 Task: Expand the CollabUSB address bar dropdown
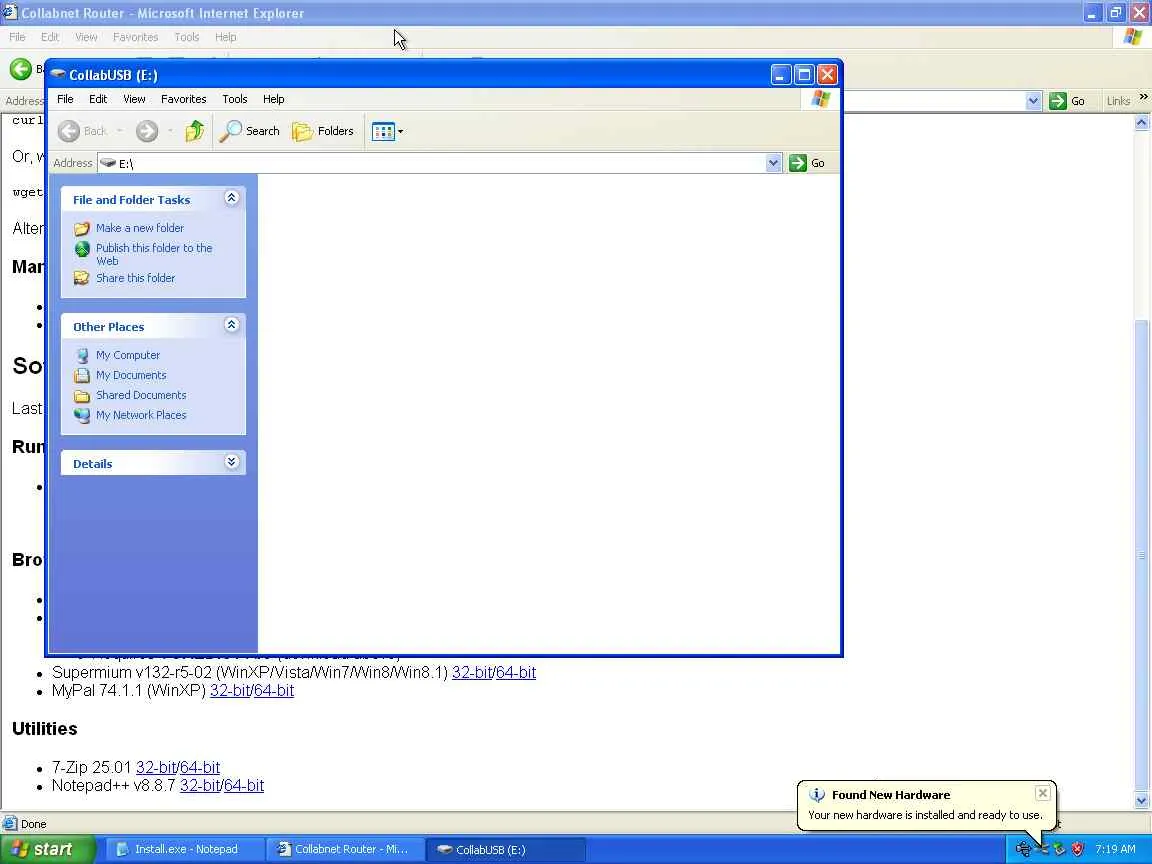pyautogui.click(x=773, y=163)
